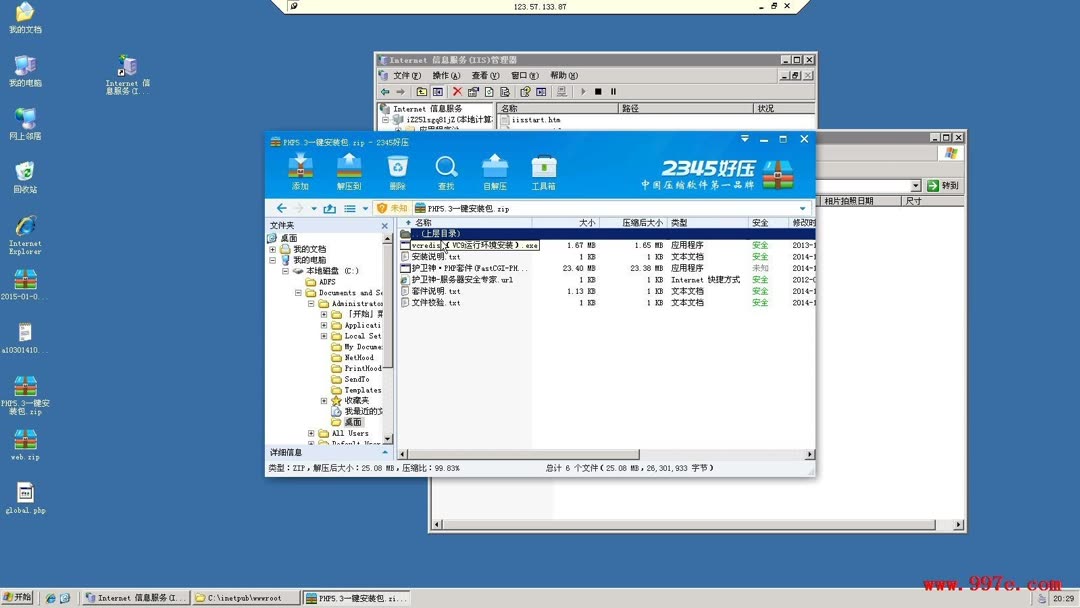Expand the Administrator folder node

310,303
